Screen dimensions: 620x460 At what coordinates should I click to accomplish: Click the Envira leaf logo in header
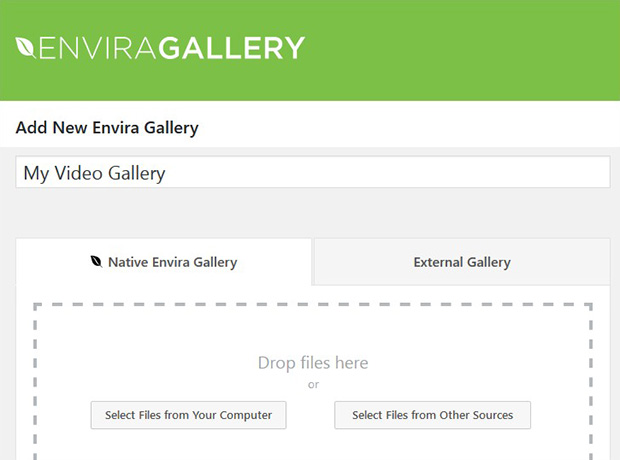pos(25,47)
